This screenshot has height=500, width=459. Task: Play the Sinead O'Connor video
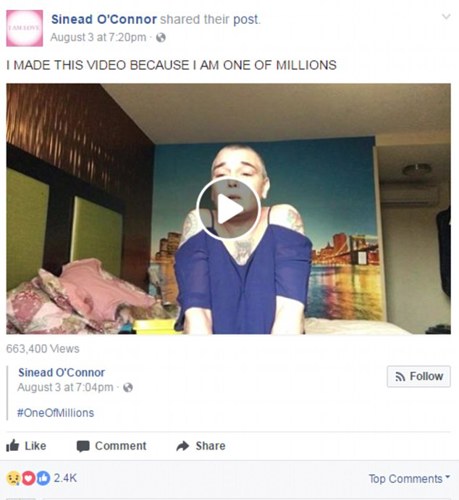click(228, 209)
